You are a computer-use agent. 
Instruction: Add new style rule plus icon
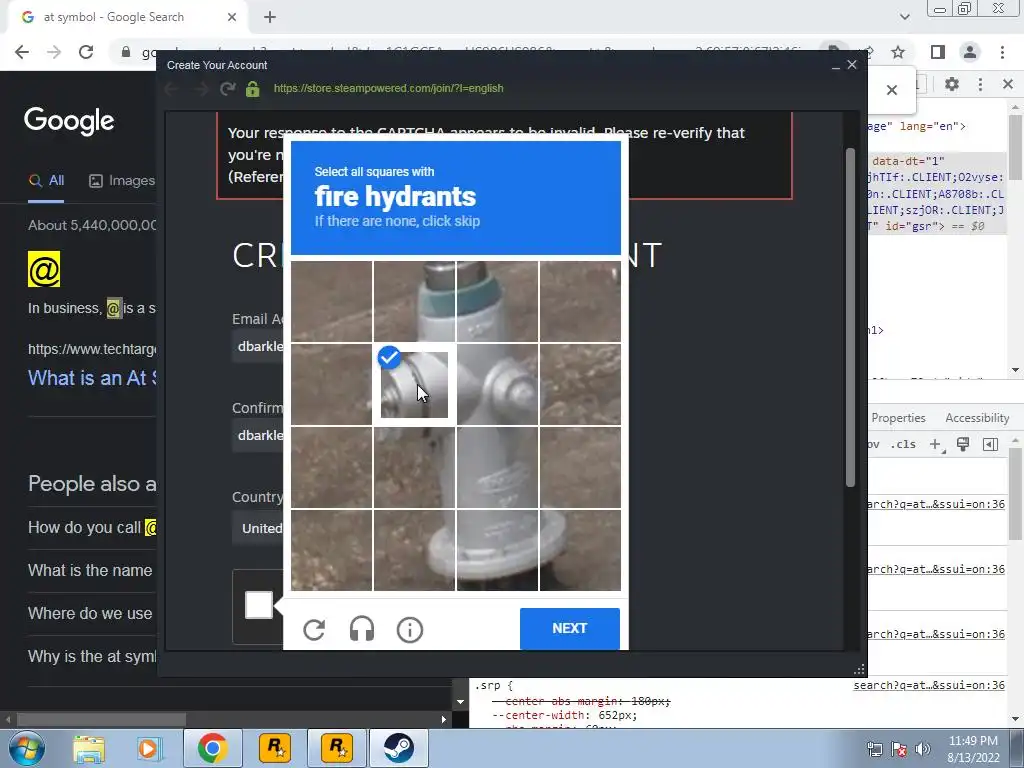[x=935, y=445]
